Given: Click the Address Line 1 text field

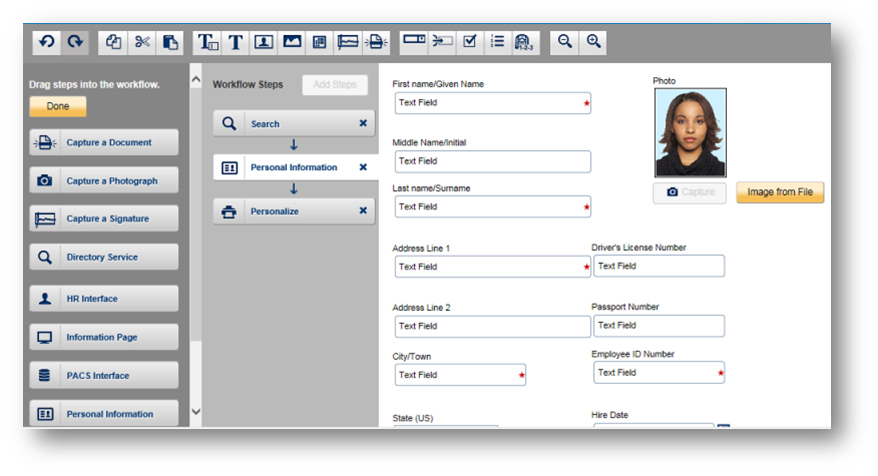Looking at the screenshot, I should click(493, 267).
